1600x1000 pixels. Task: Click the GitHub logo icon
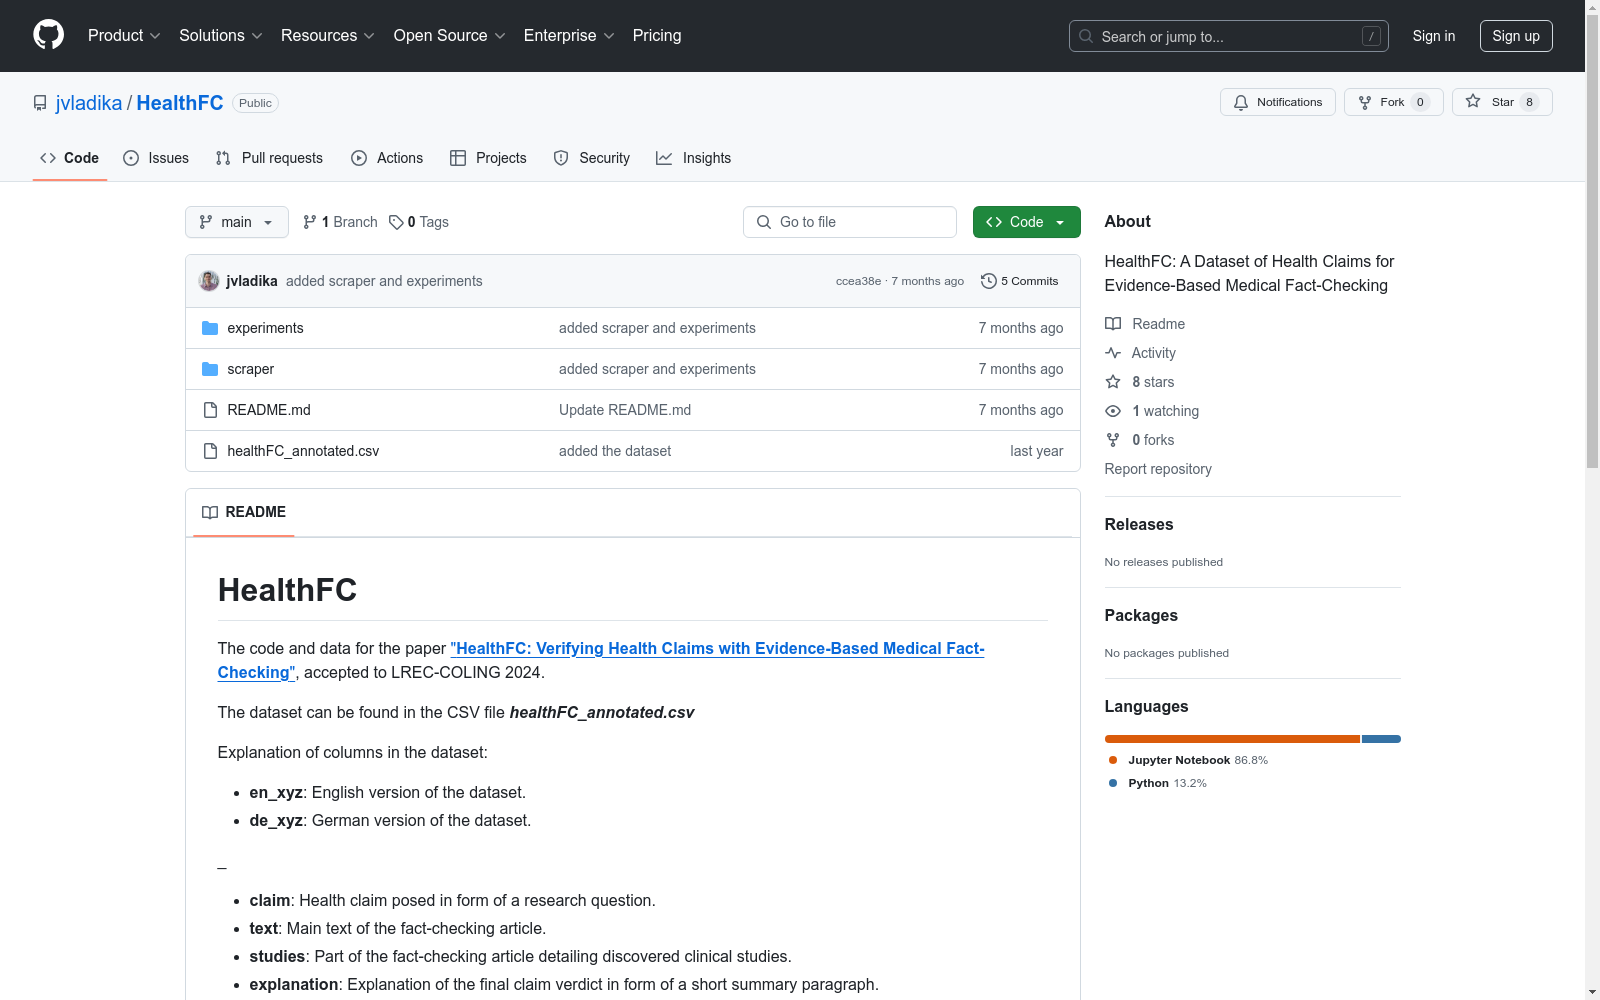tap(48, 35)
